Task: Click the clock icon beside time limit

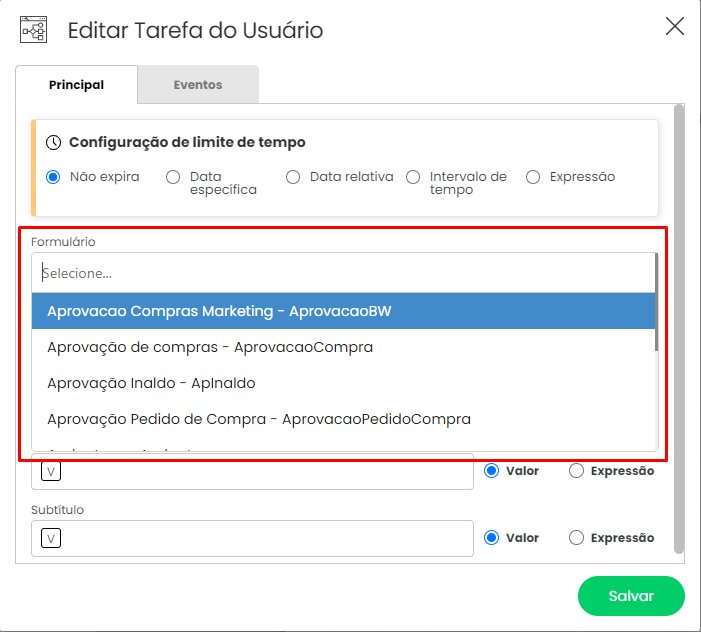Action: click(54, 143)
